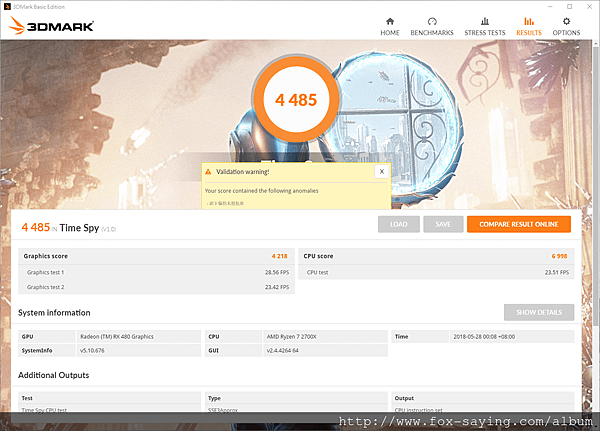This screenshot has width=600, height=431.
Task: Click the 28.56 FPS value
Action: pyautogui.click(x=277, y=273)
